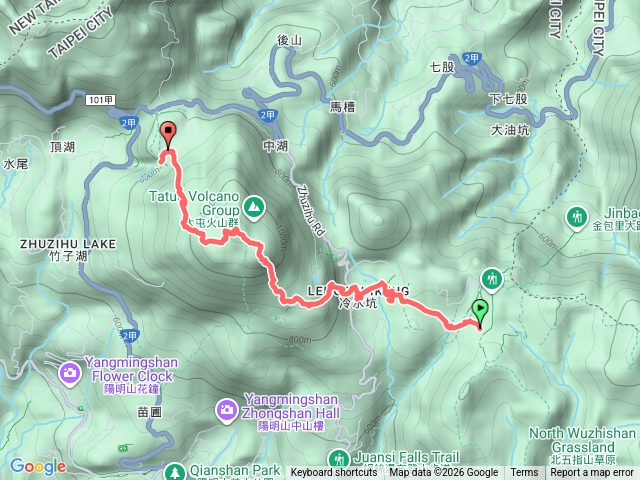Open the Google logo link
Viewport: 640px width, 480px height.
pyautogui.click(x=38, y=467)
